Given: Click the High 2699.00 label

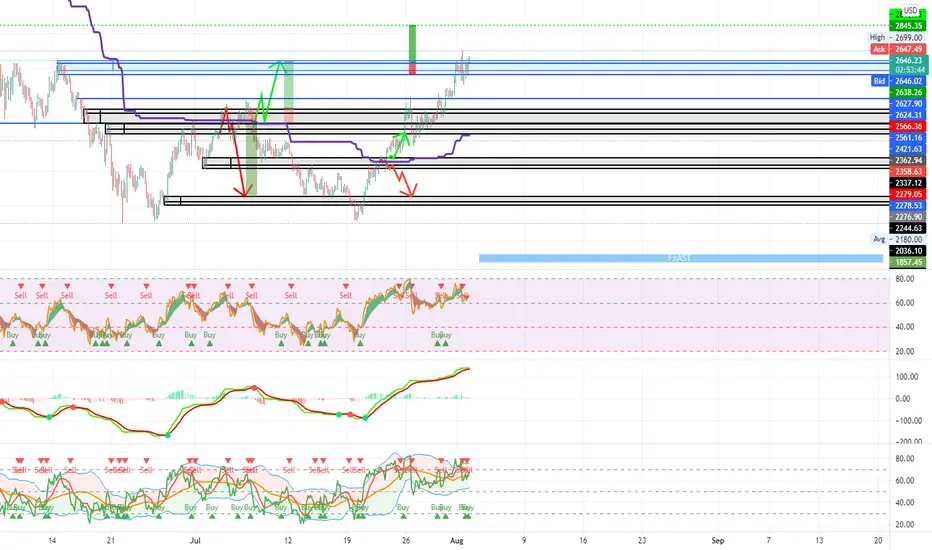Looking at the screenshot, I should point(896,37).
